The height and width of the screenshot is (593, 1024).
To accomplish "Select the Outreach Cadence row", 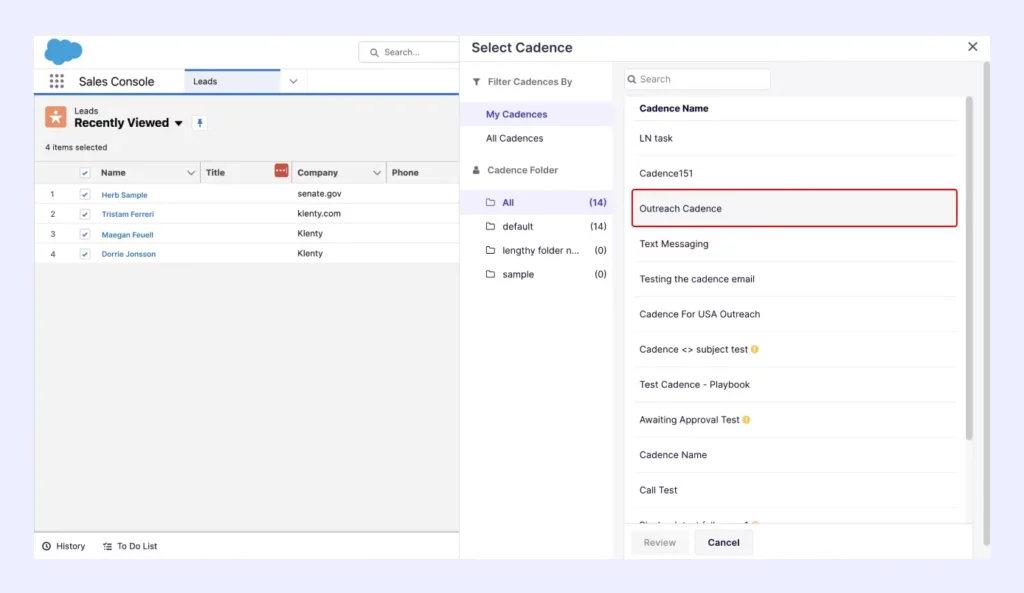I will (793, 208).
